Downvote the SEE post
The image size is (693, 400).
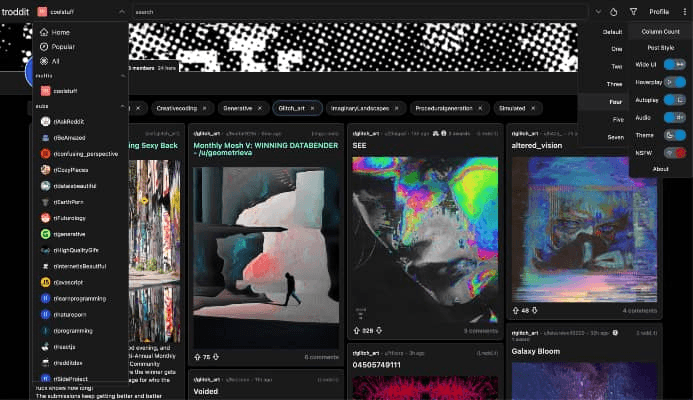tap(379, 331)
